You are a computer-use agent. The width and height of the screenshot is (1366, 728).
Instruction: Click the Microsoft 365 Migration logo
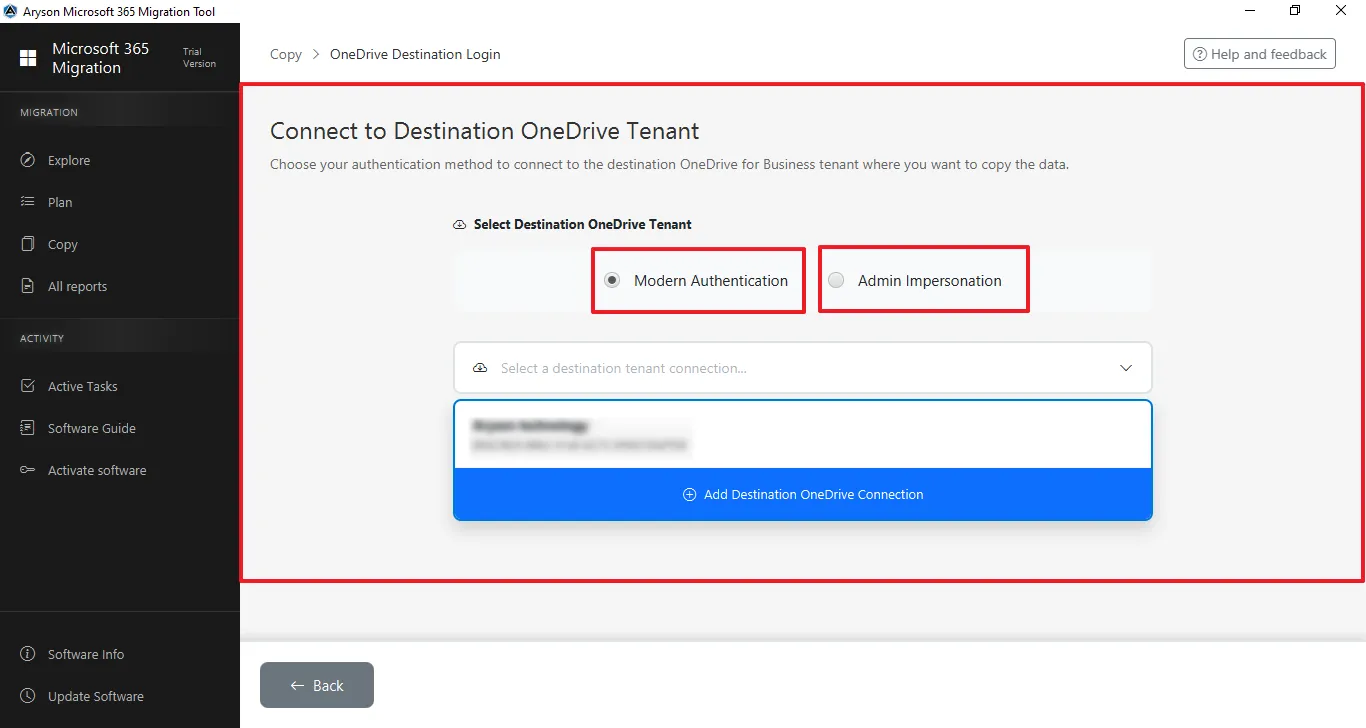[x=28, y=58]
